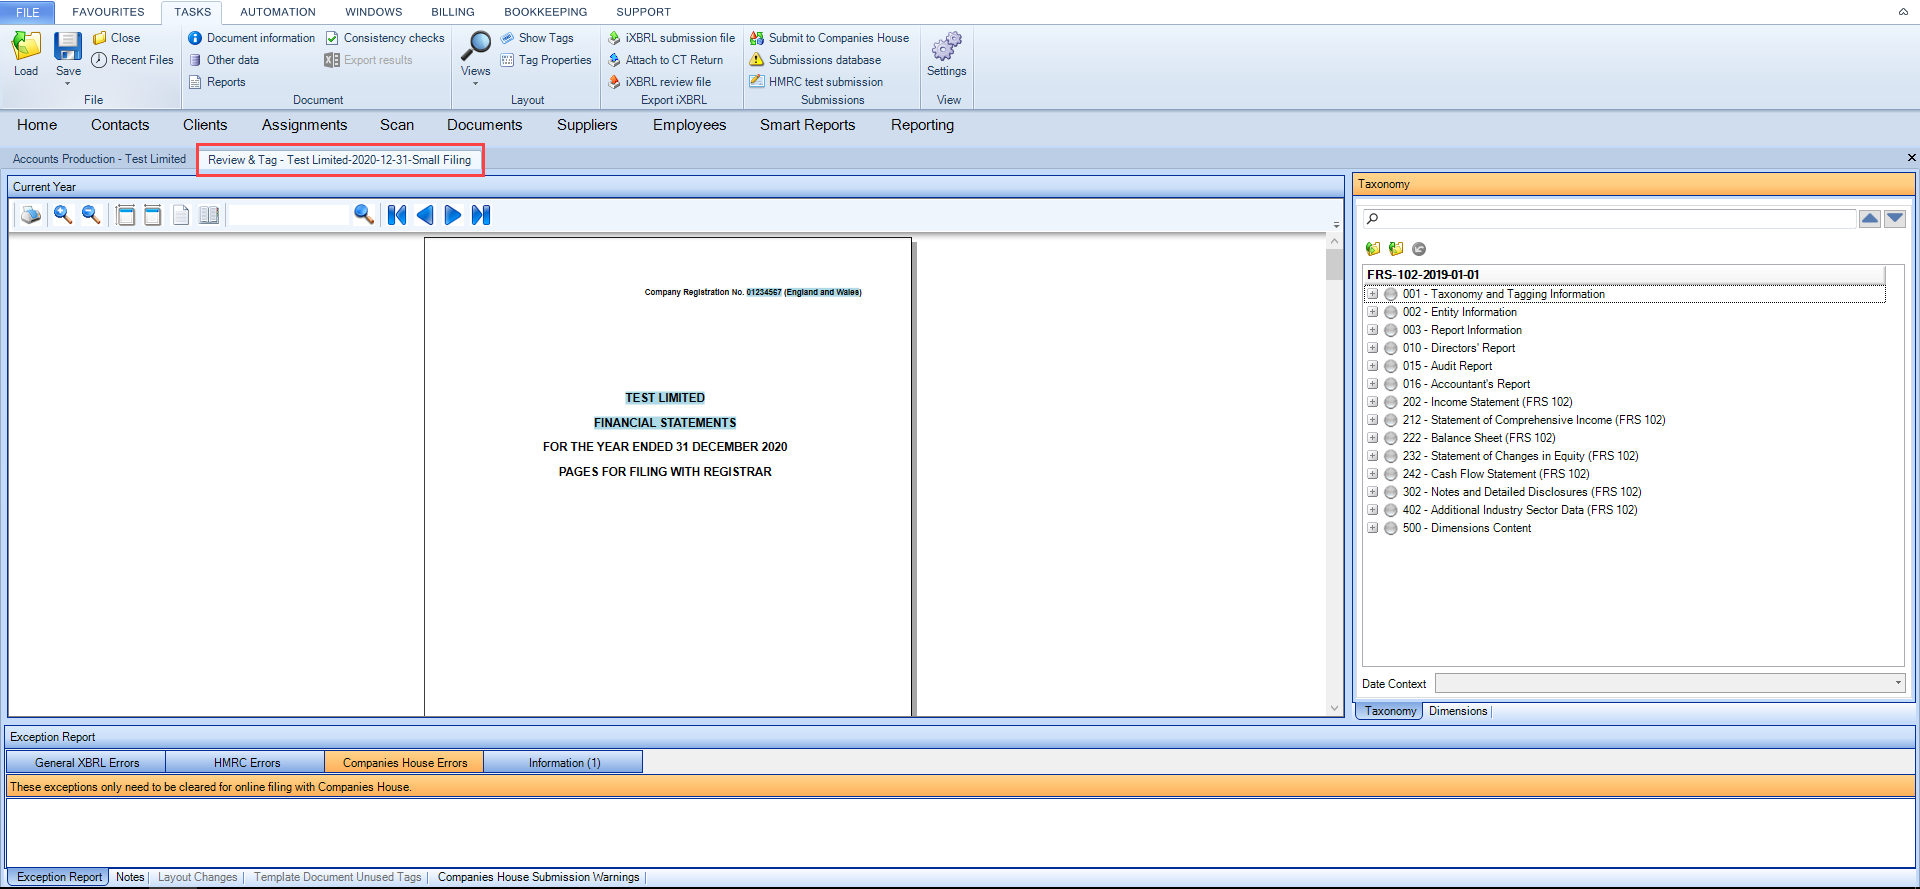Print the current year document
1920x889 pixels.
coord(31,215)
